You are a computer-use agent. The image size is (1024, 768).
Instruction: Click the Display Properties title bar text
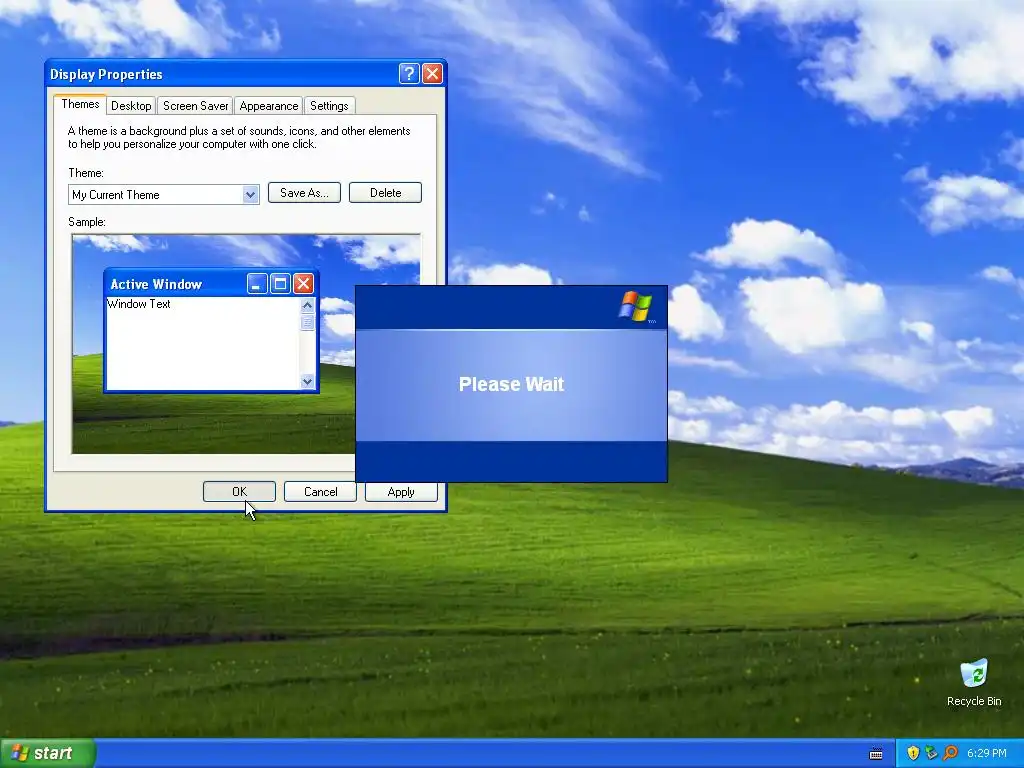coord(106,74)
